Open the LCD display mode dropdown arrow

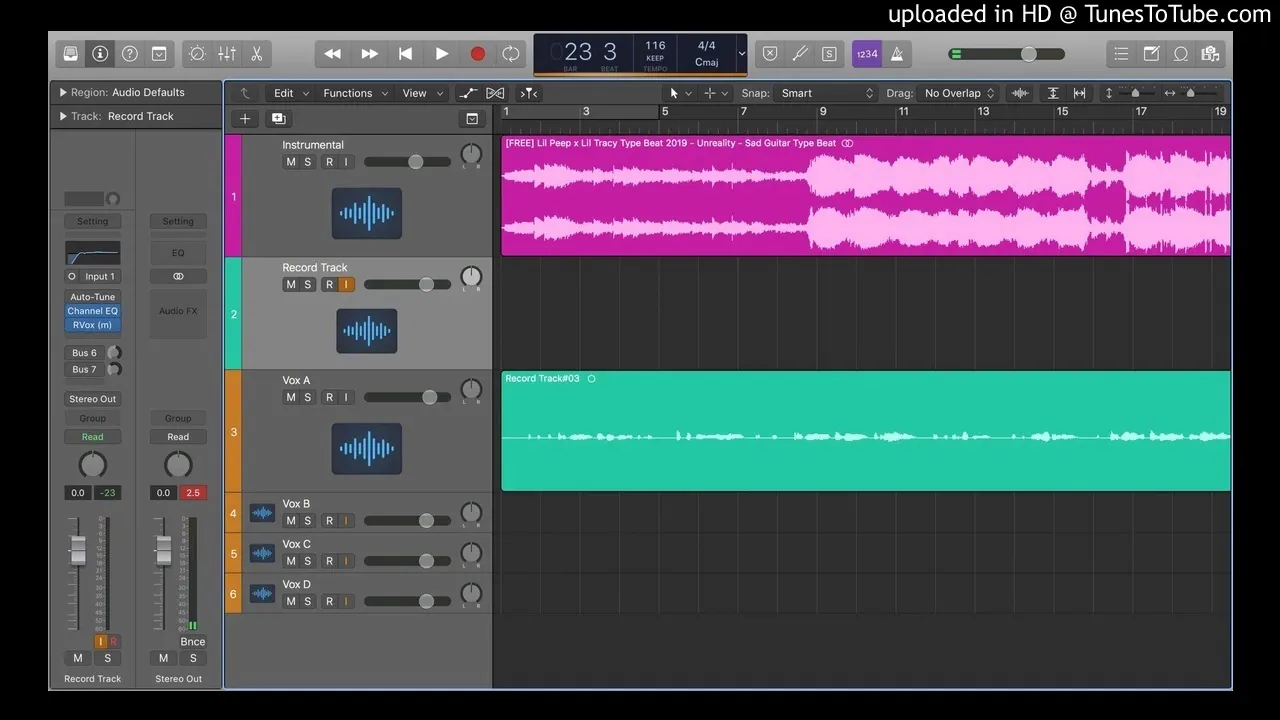[x=741, y=54]
